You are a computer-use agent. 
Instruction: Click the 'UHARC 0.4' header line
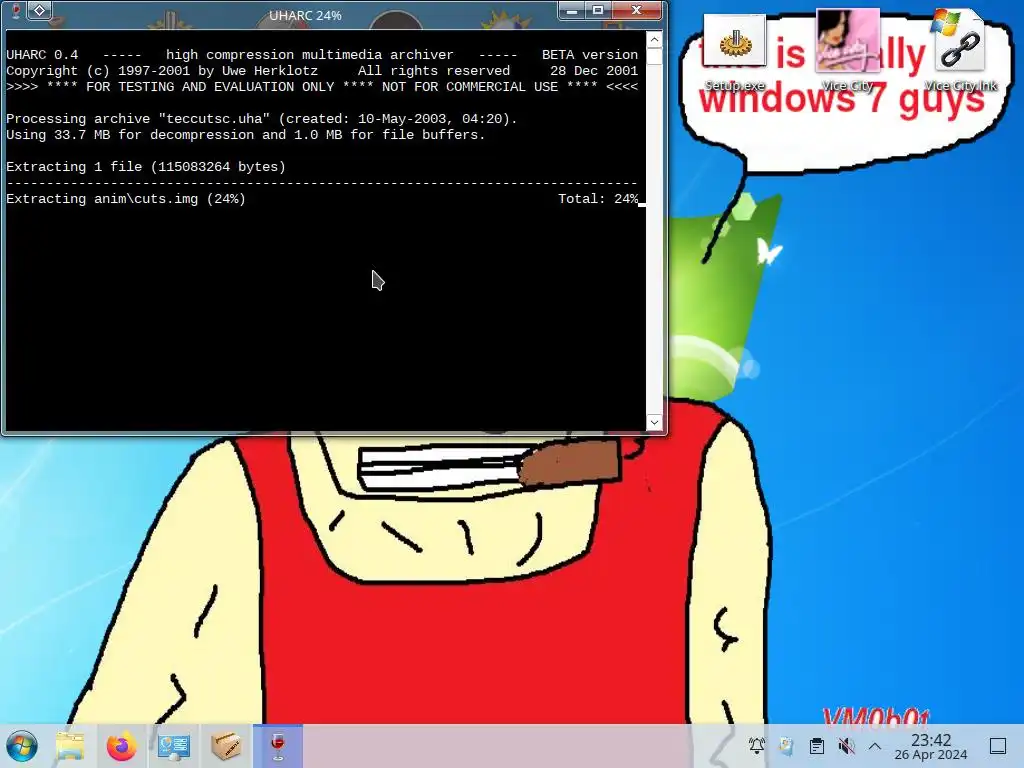(322, 55)
